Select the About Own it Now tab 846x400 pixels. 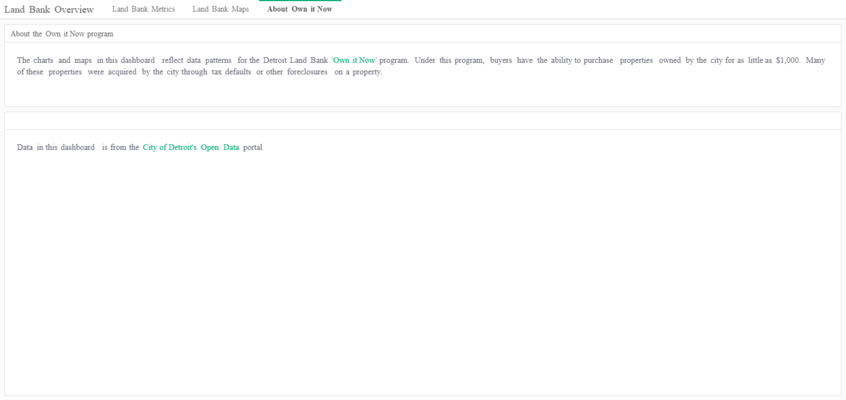299,9
